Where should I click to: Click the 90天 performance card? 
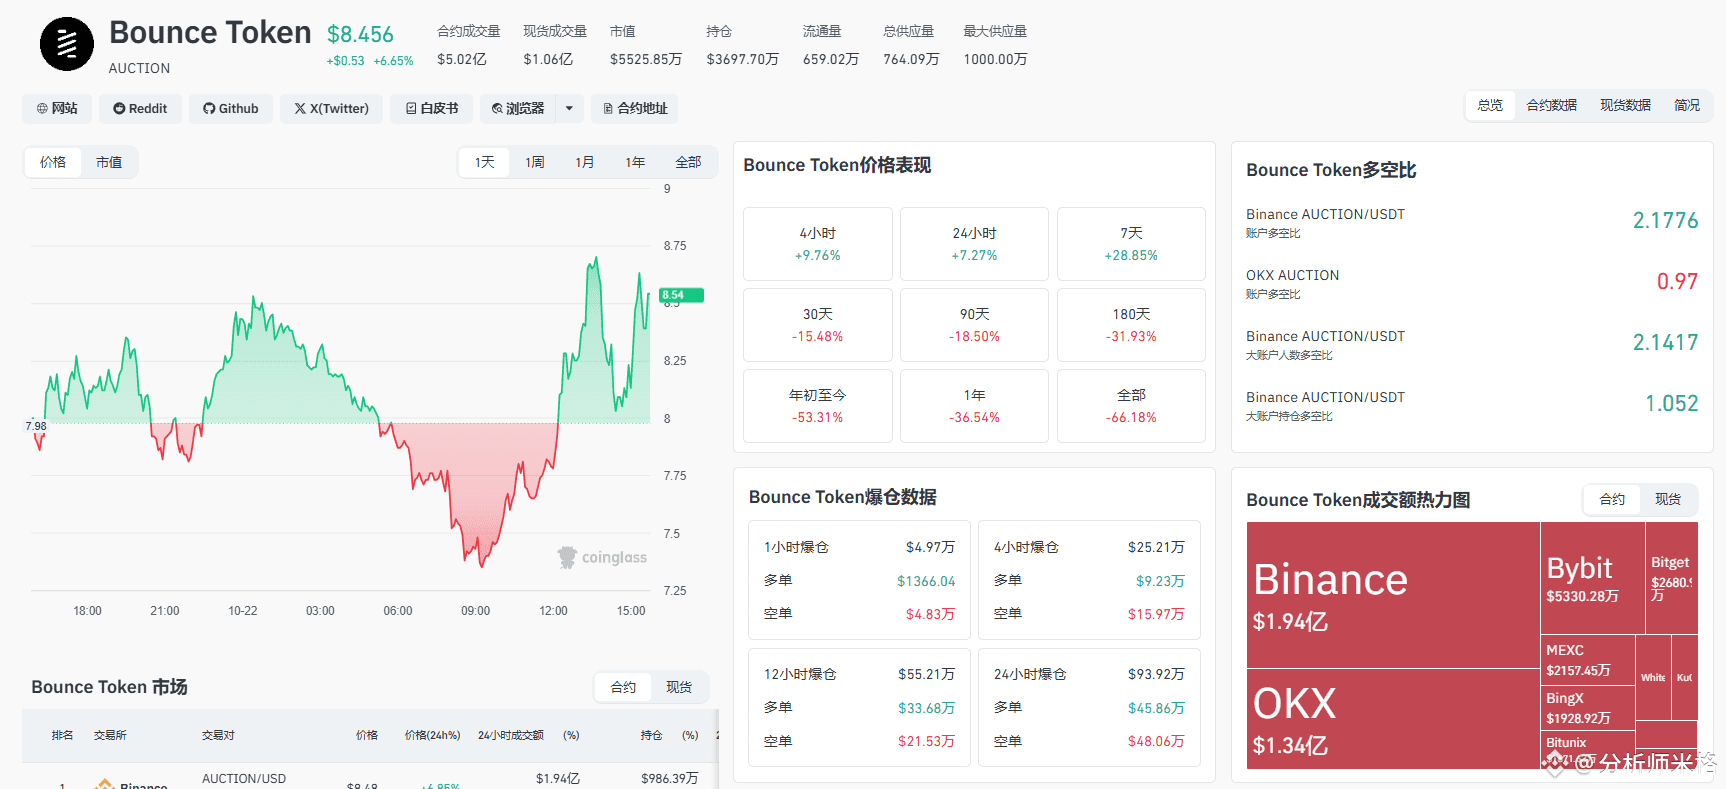tap(974, 325)
